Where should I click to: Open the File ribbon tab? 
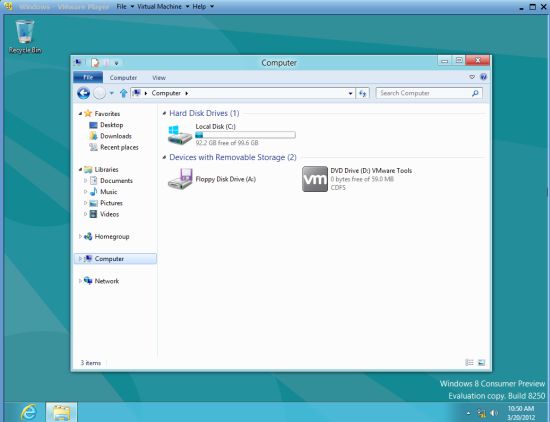(88, 77)
